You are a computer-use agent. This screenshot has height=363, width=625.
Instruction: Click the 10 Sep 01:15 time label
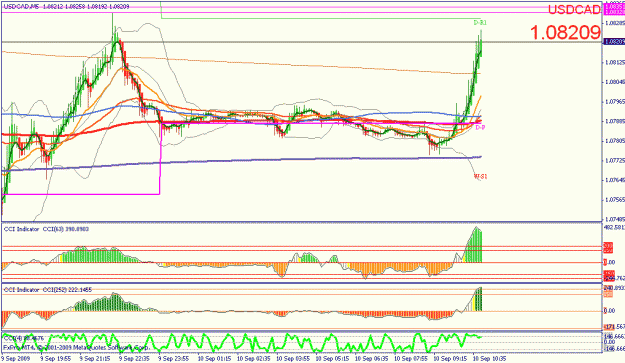click(x=214, y=359)
